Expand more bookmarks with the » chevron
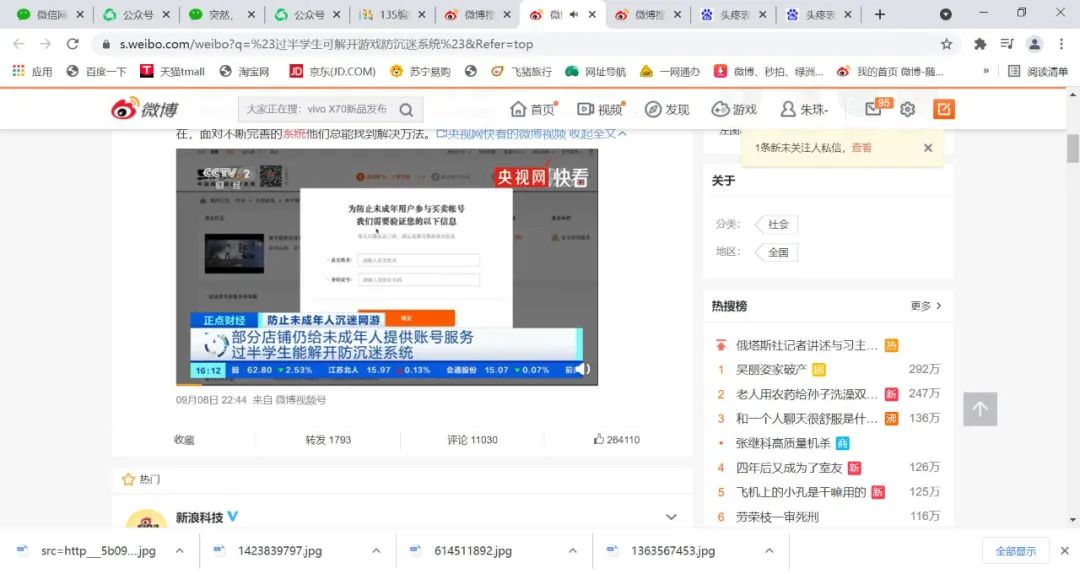 [986, 72]
